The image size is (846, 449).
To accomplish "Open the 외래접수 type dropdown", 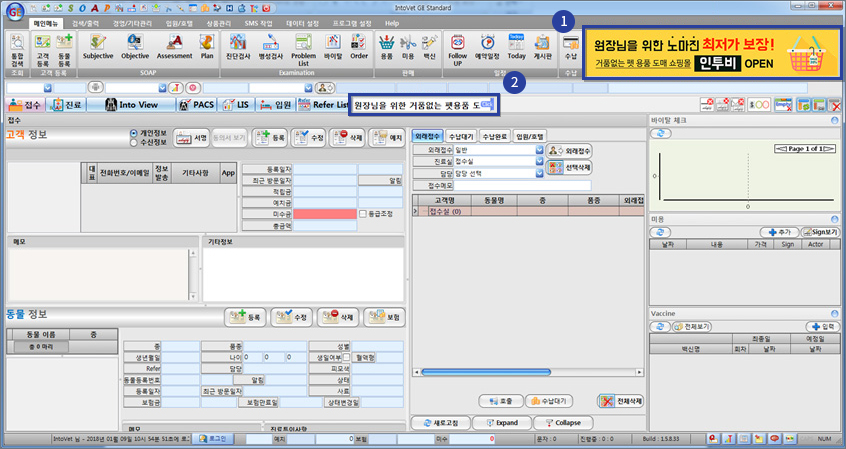I will click(x=539, y=150).
